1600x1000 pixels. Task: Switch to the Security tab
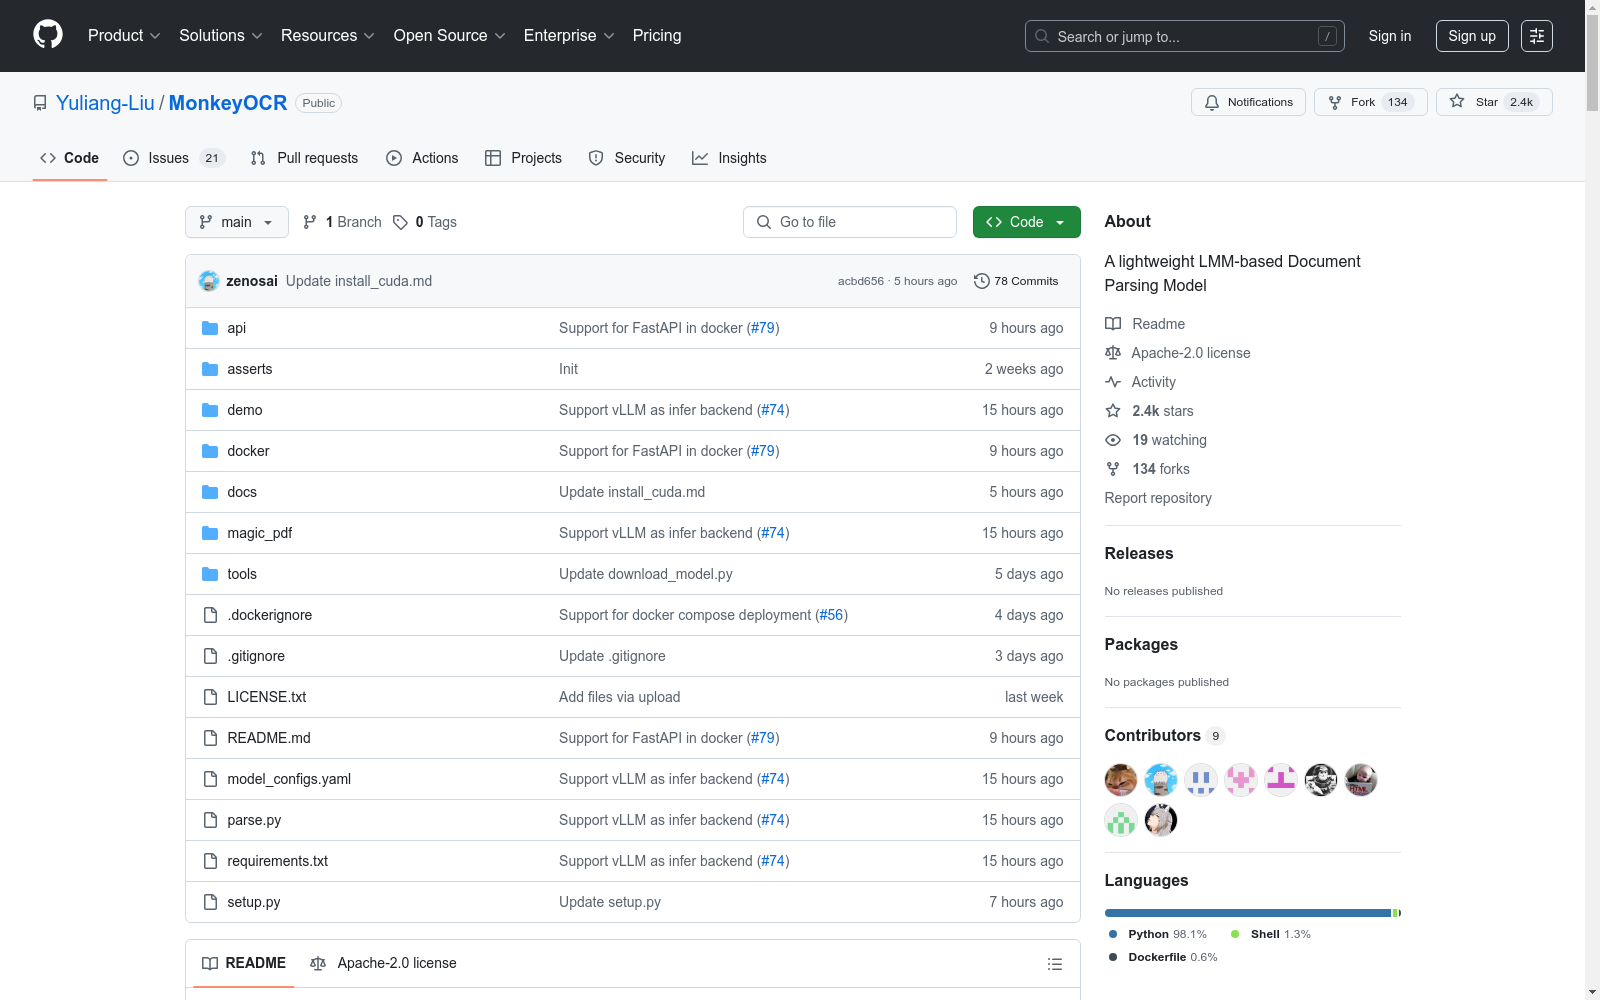[x=627, y=158]
